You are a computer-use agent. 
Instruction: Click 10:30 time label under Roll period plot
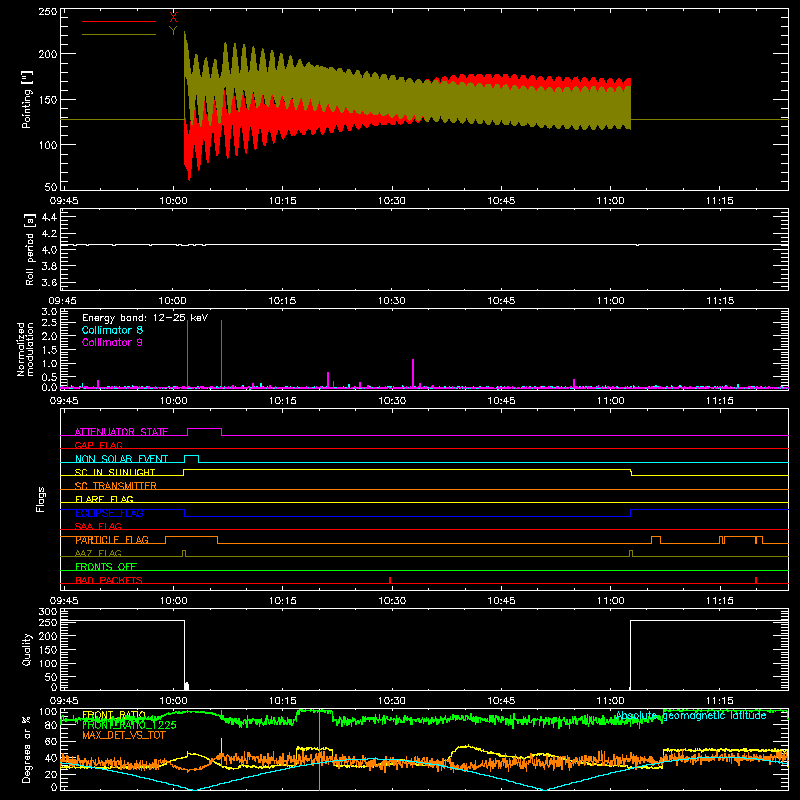[392, 301]
